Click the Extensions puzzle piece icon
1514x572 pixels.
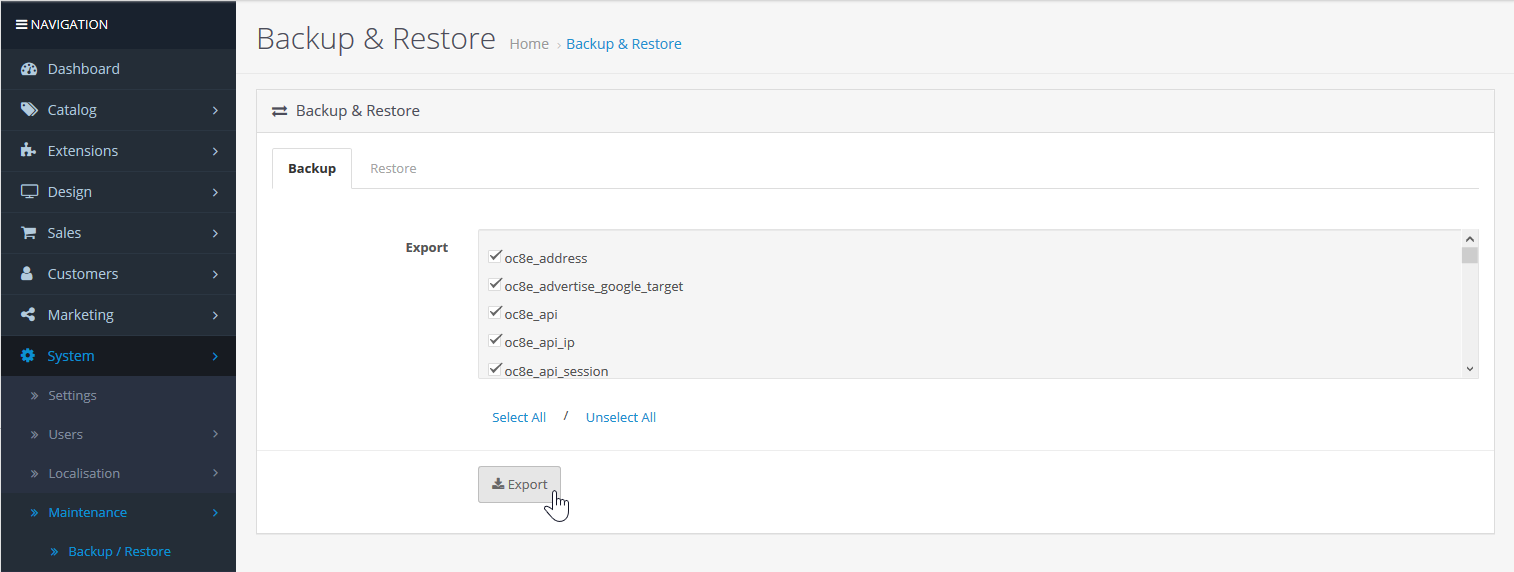pyautogui.click(x=29, y=151)
